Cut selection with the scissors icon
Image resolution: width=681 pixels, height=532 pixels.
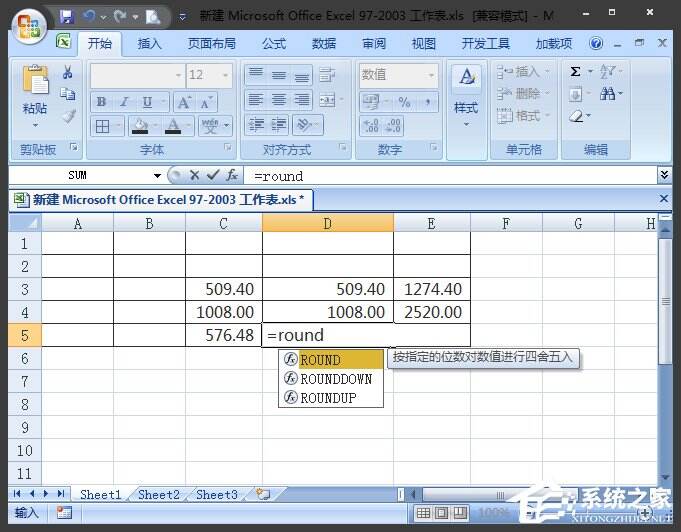pos(68,72)
